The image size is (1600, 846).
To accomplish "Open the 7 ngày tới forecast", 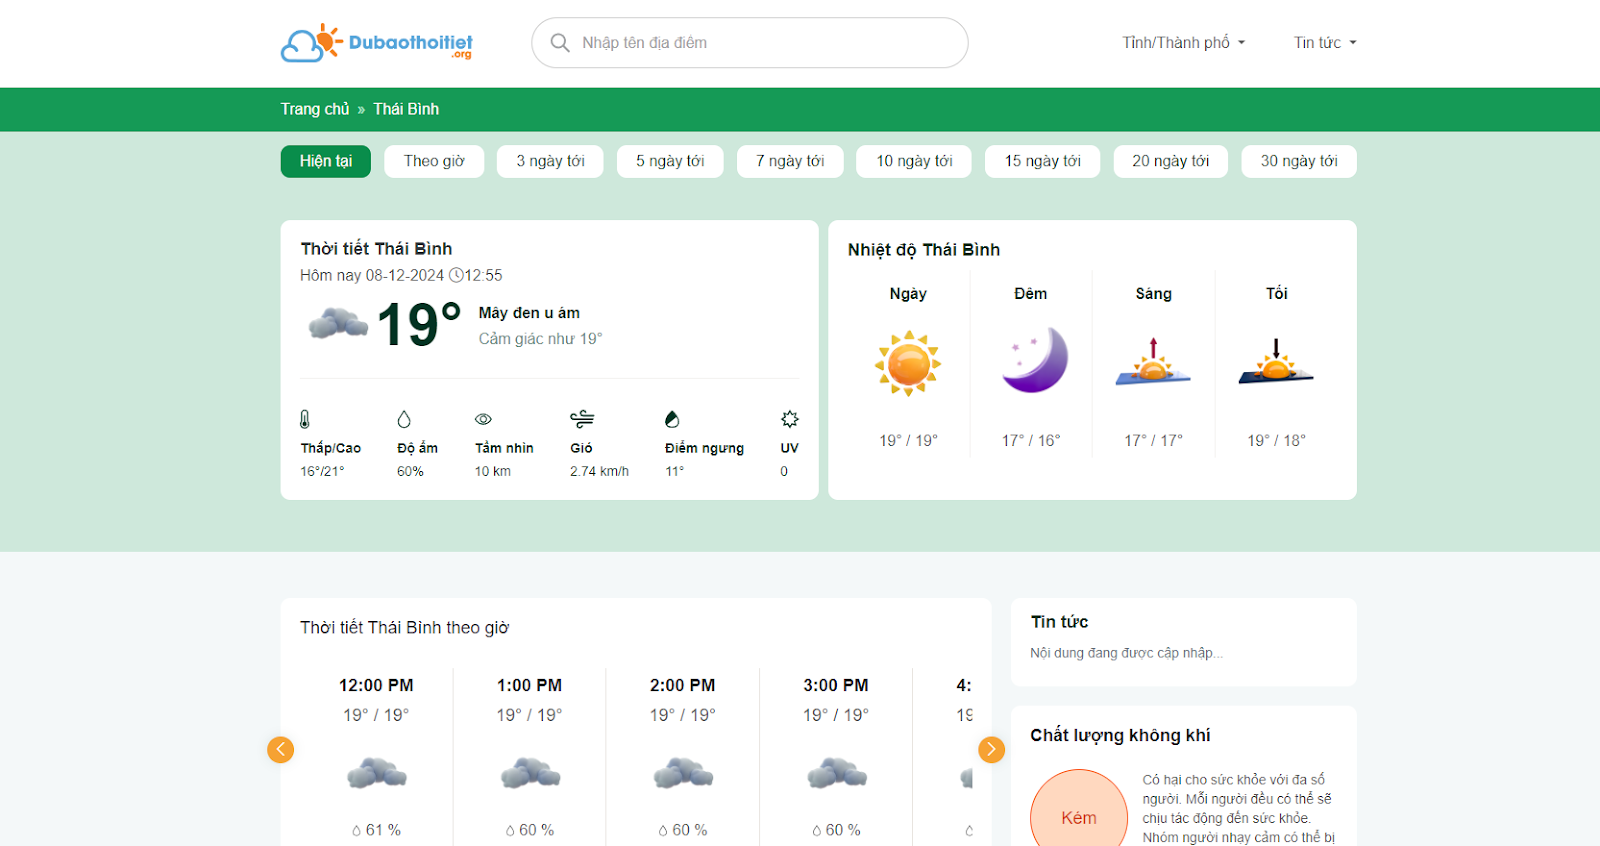I will coord(790,161).
